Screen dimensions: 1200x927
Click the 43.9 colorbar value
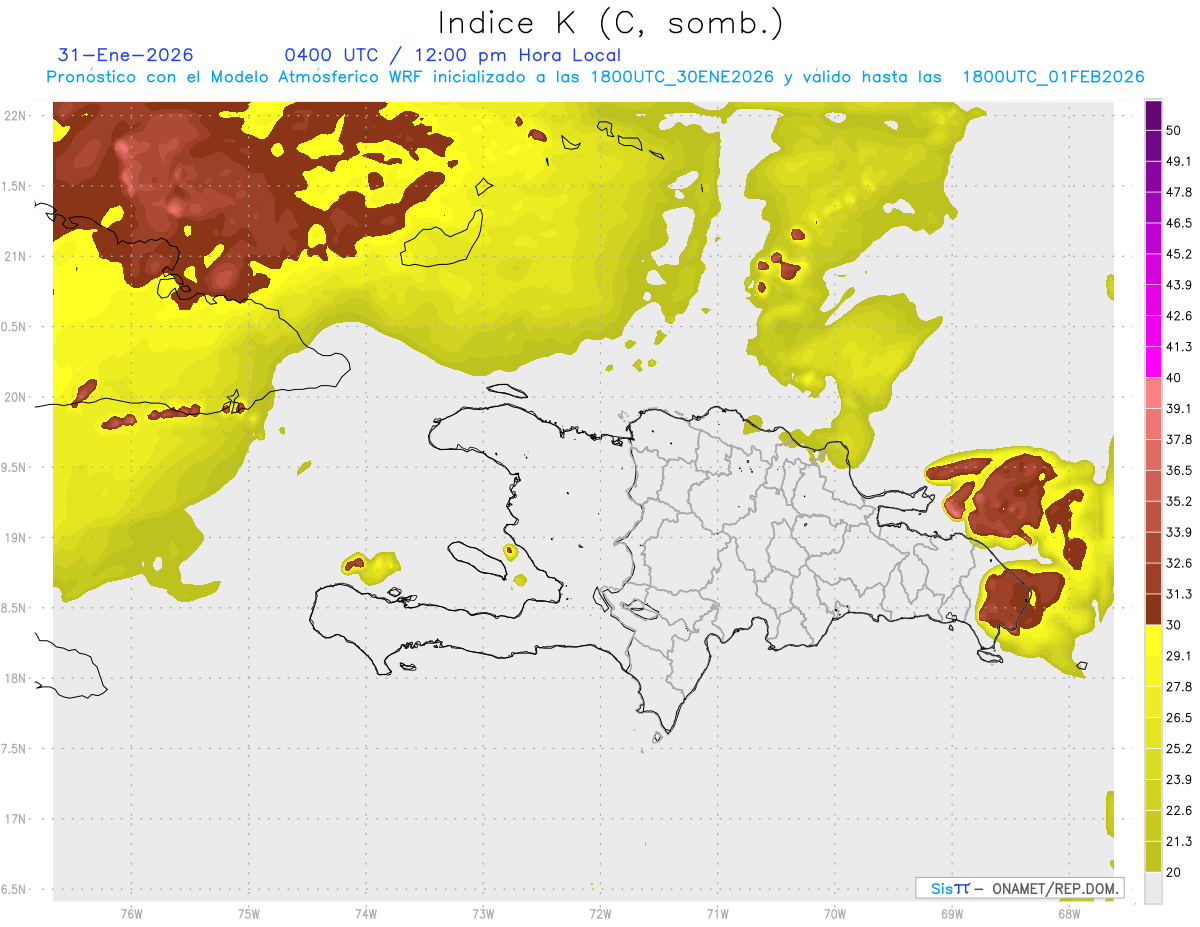coord(1179,285)
